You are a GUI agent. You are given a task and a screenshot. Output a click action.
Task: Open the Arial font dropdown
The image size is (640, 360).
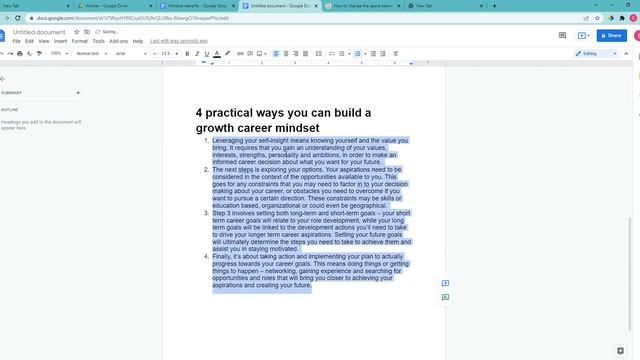(131, 53)
